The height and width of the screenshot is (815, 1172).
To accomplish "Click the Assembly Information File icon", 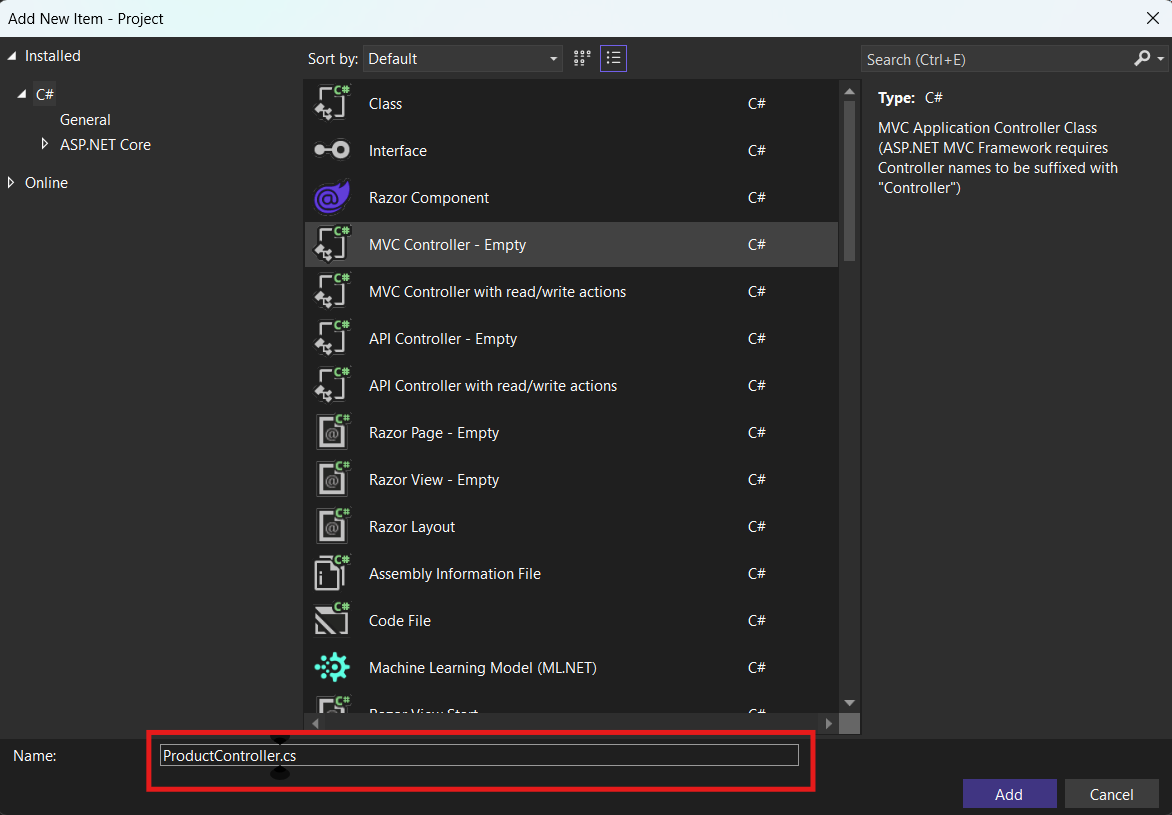I will tap(332, 574).
